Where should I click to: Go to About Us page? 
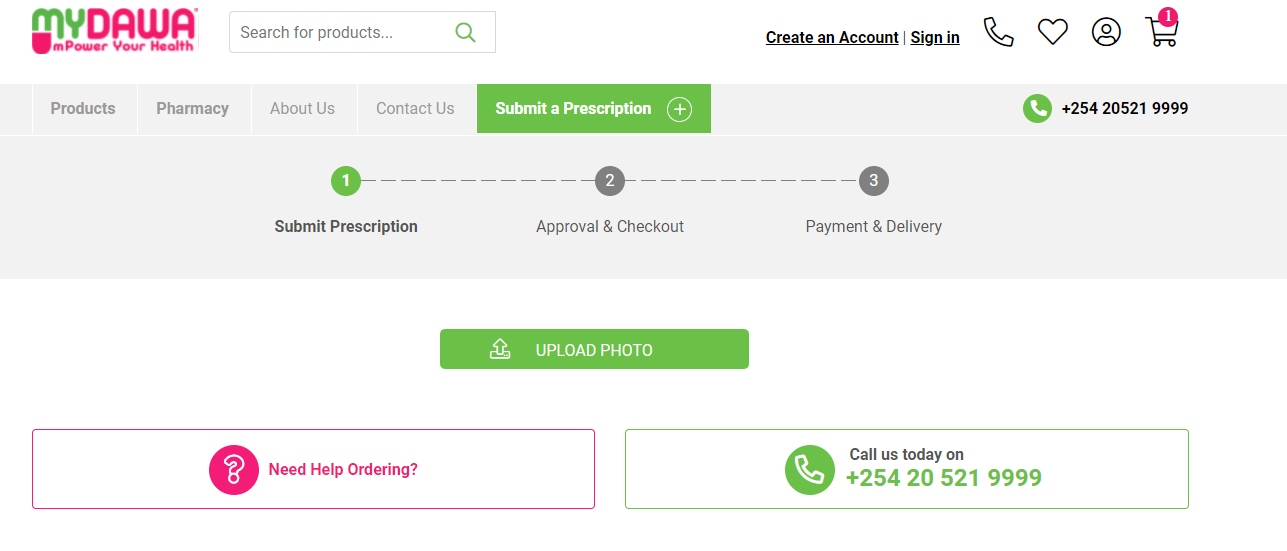(302, 109)
